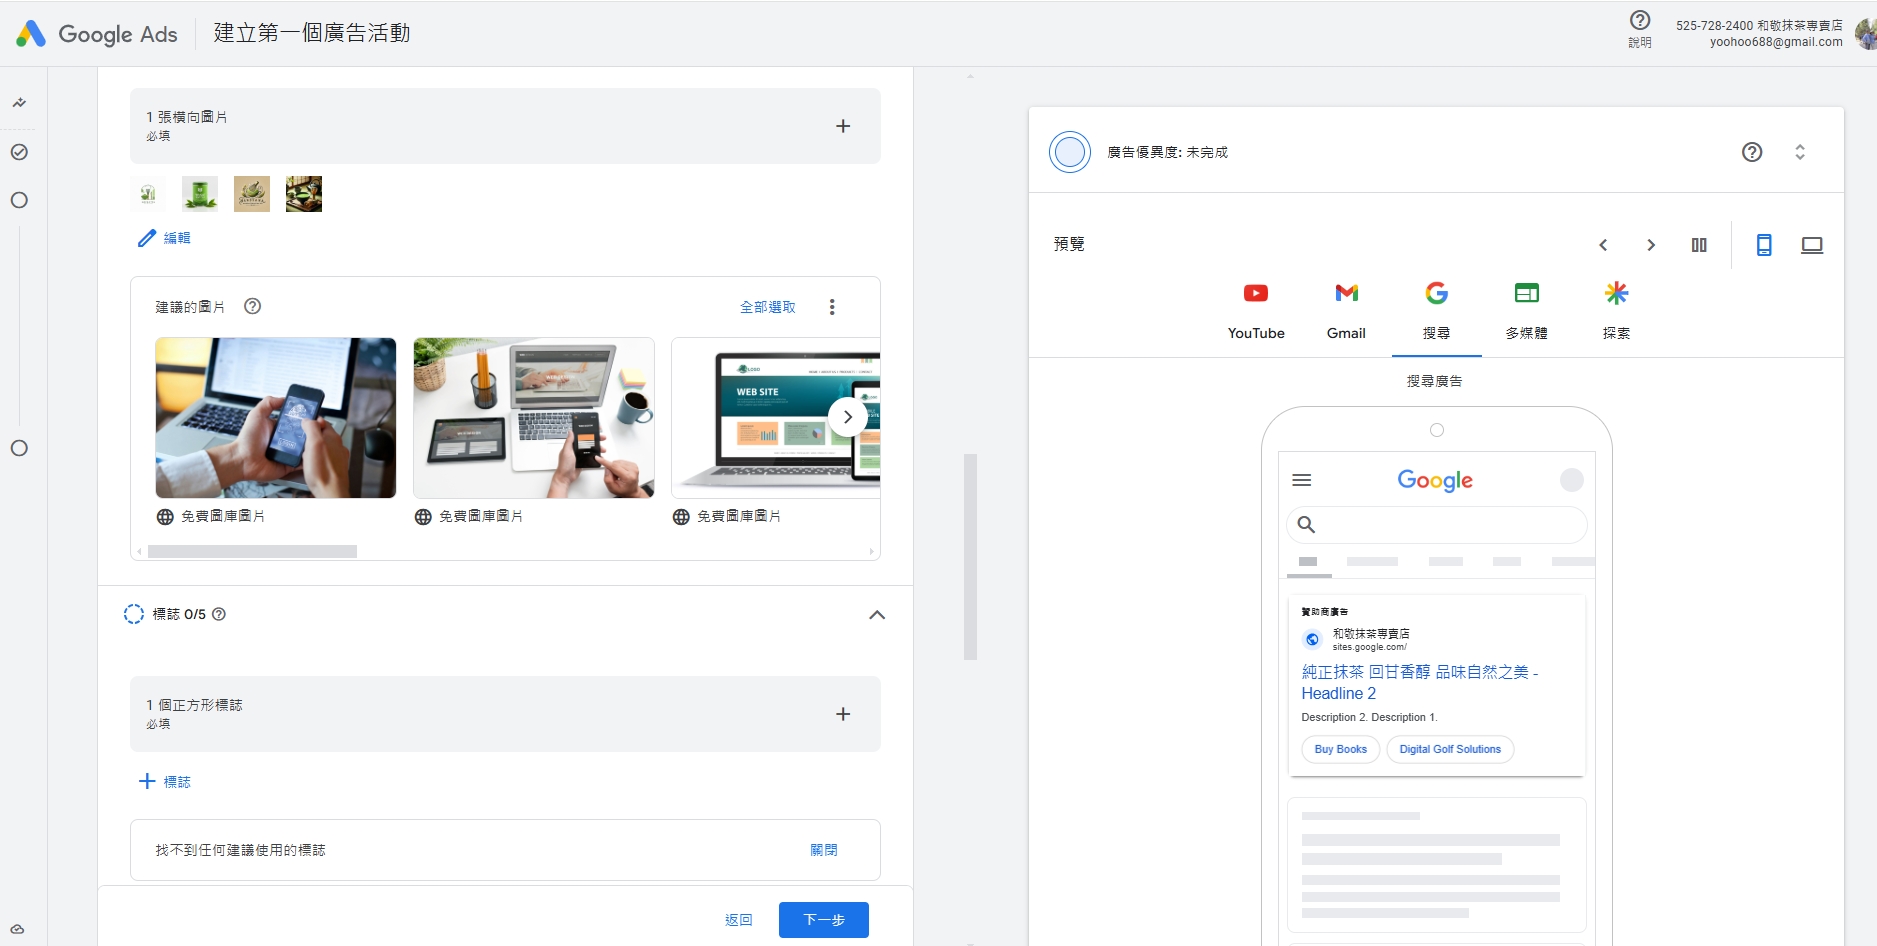Click the third uploaded matcha thumbnail
Image resolution: width=1877 pixels, height=946 pixels.
pyautogui.click(x=252, y=194)
